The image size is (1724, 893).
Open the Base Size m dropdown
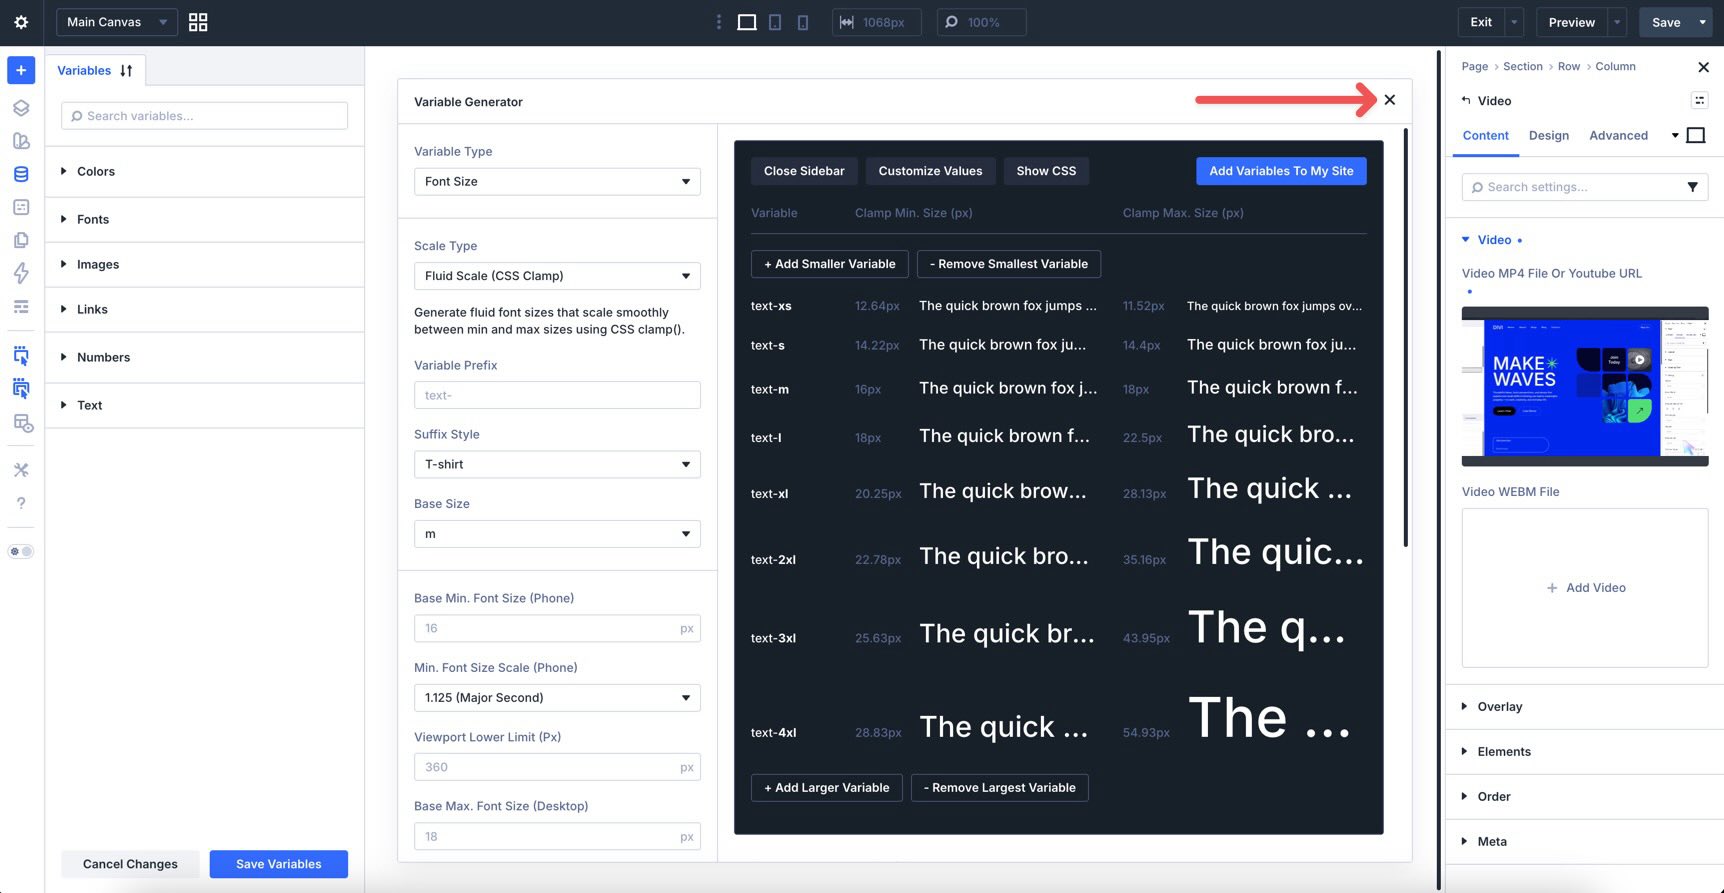(x=557, y=534)
